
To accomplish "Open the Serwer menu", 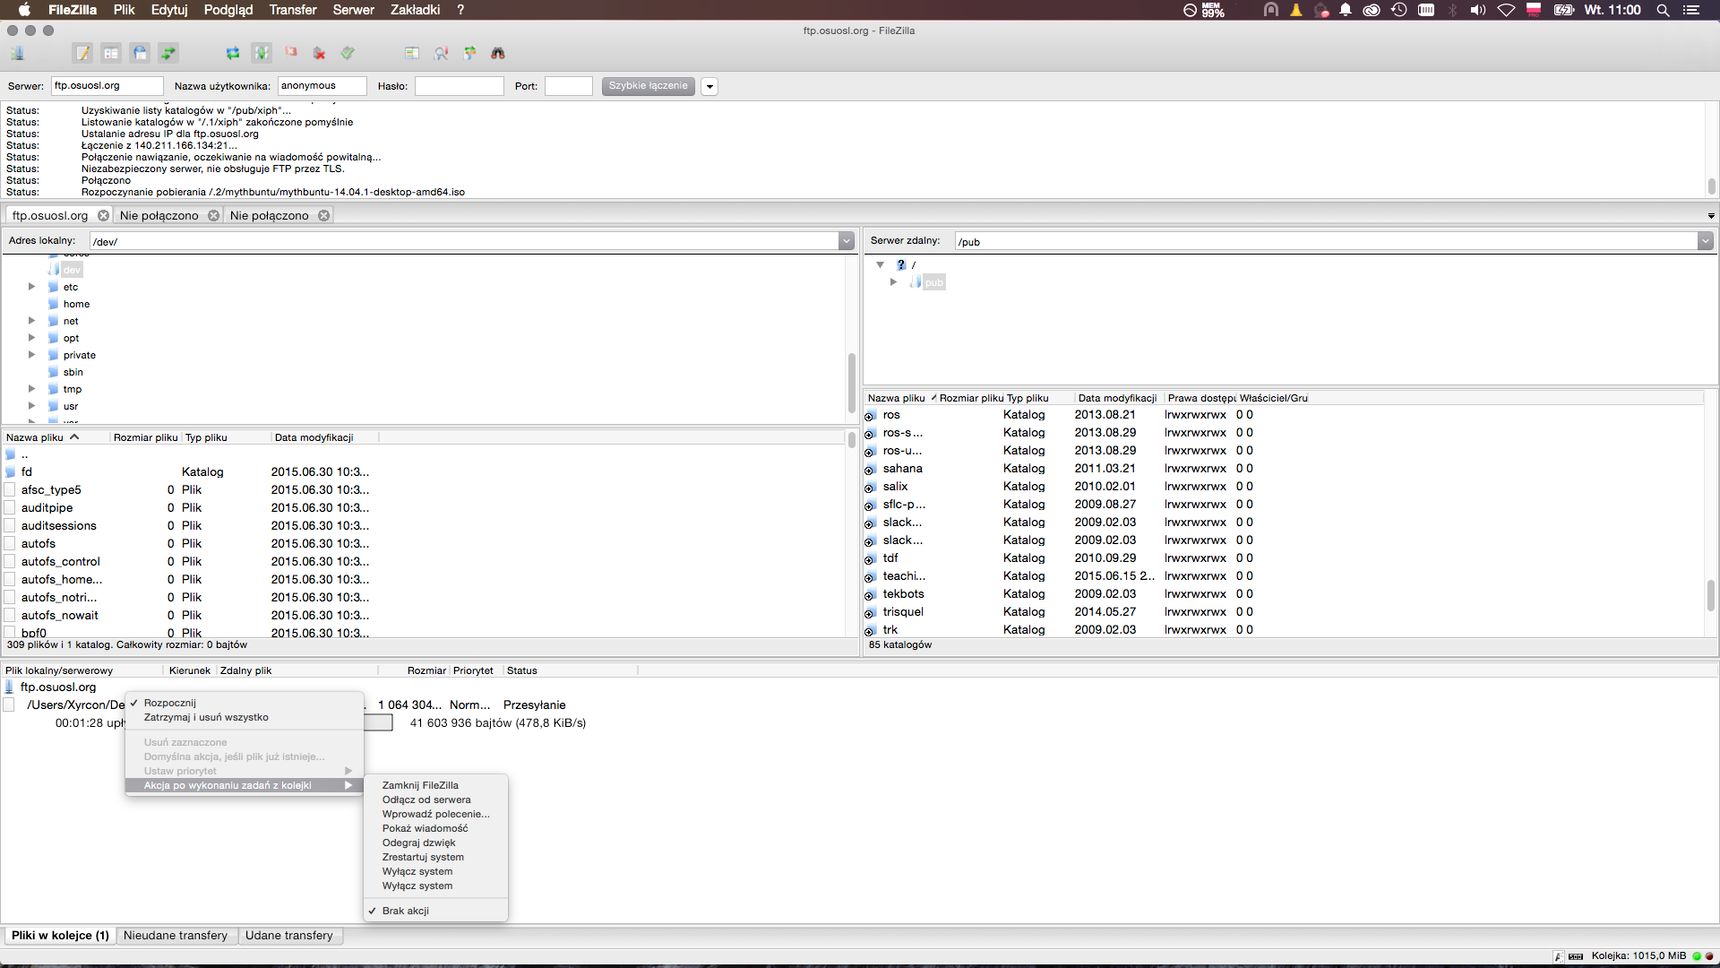I will tap(354, 10).
